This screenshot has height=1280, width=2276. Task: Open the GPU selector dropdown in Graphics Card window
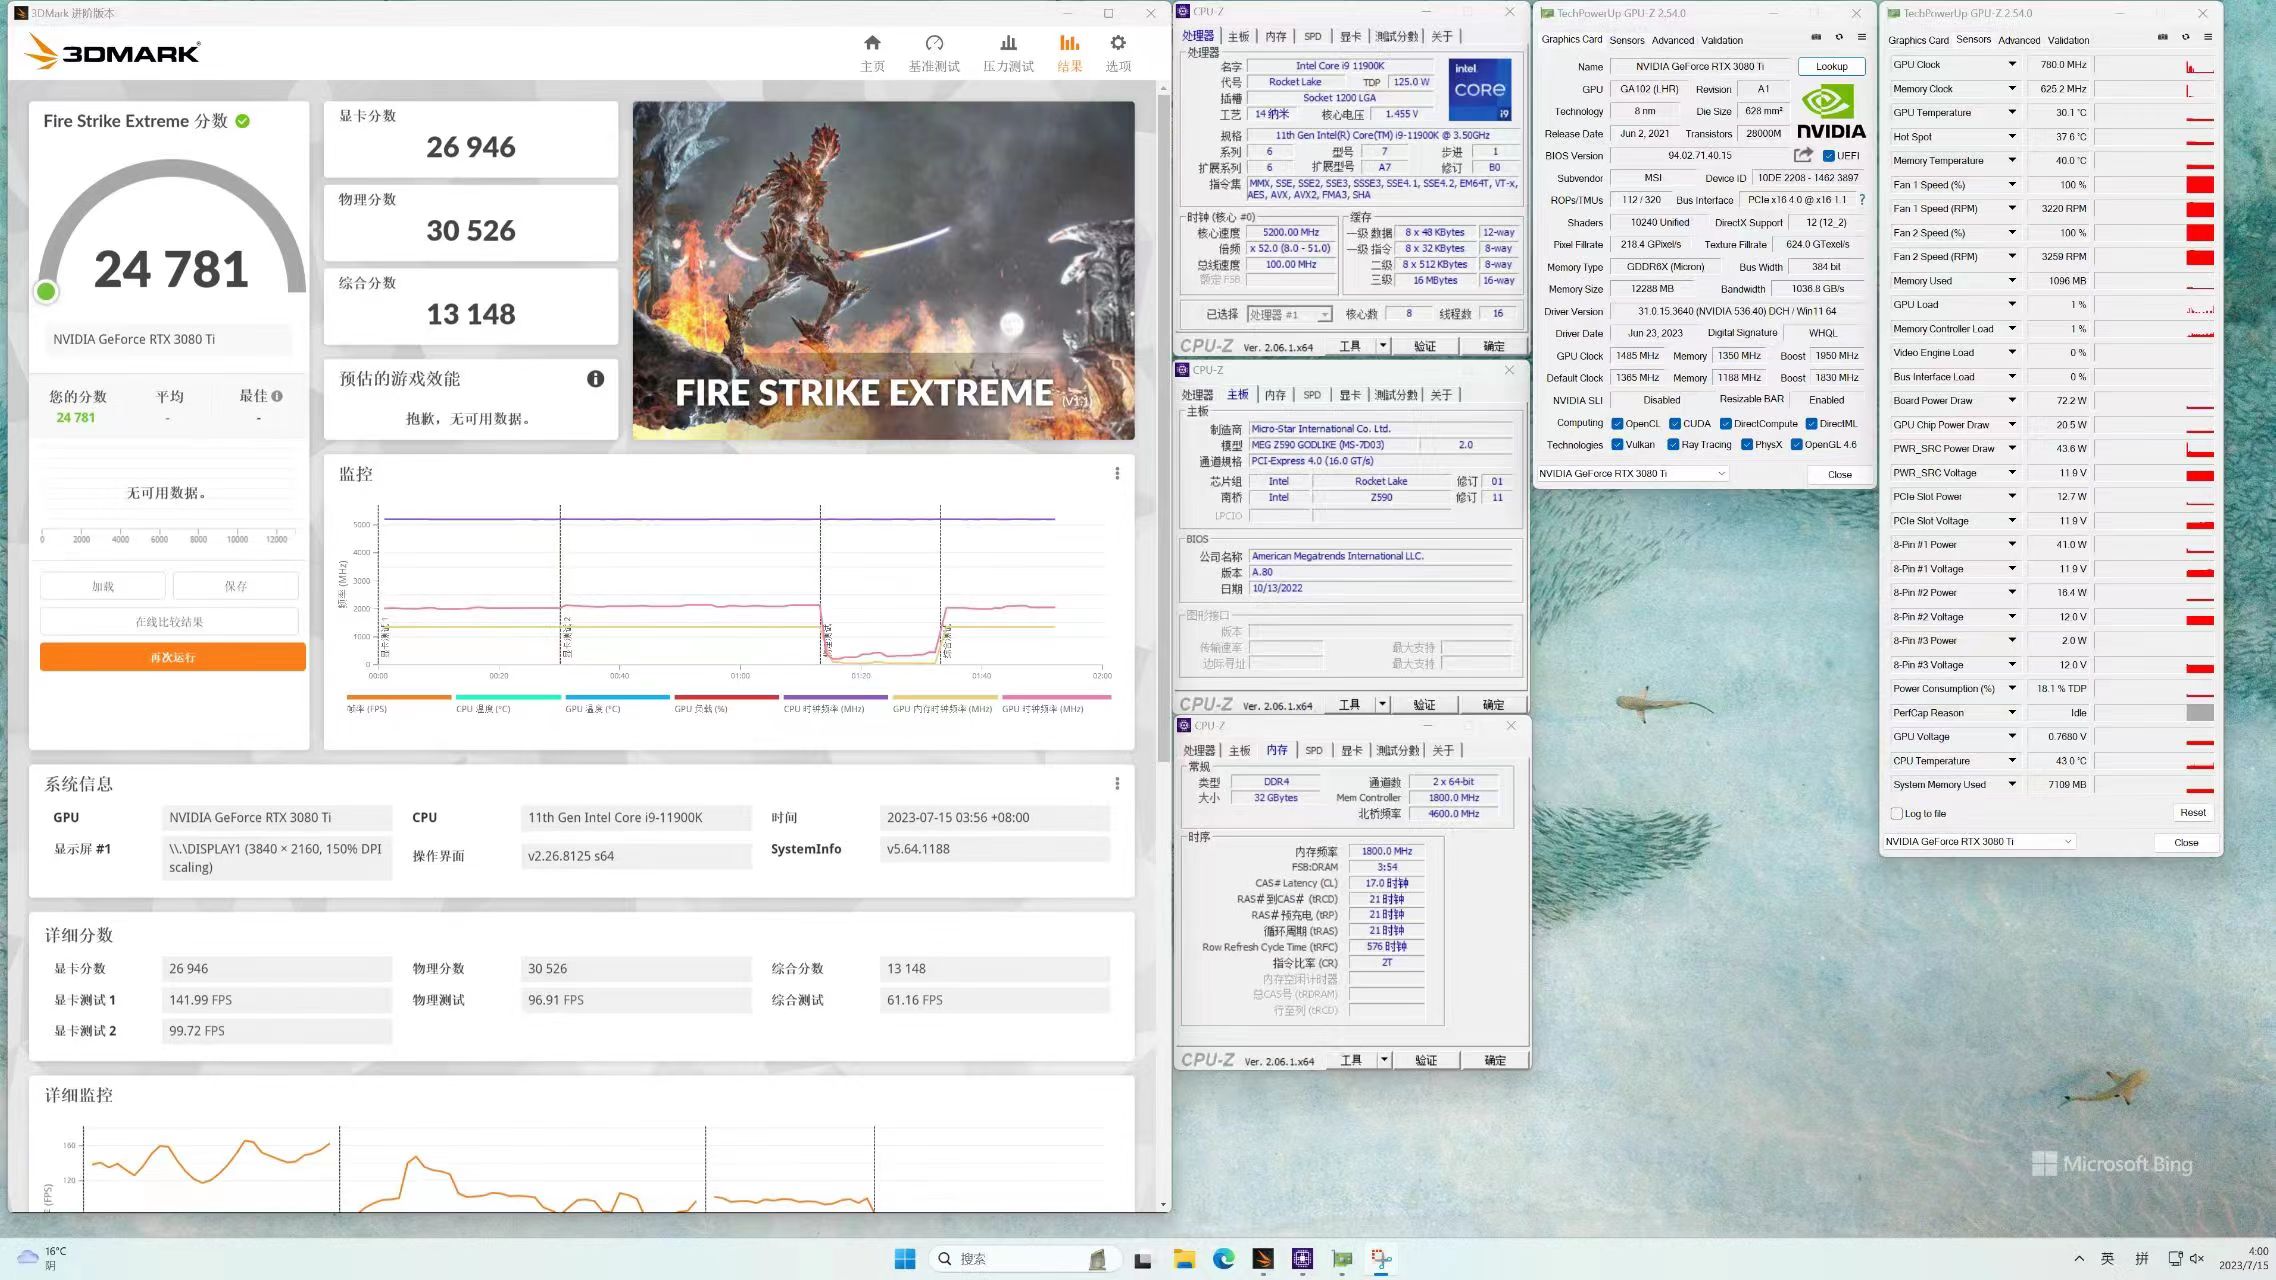1632,474
